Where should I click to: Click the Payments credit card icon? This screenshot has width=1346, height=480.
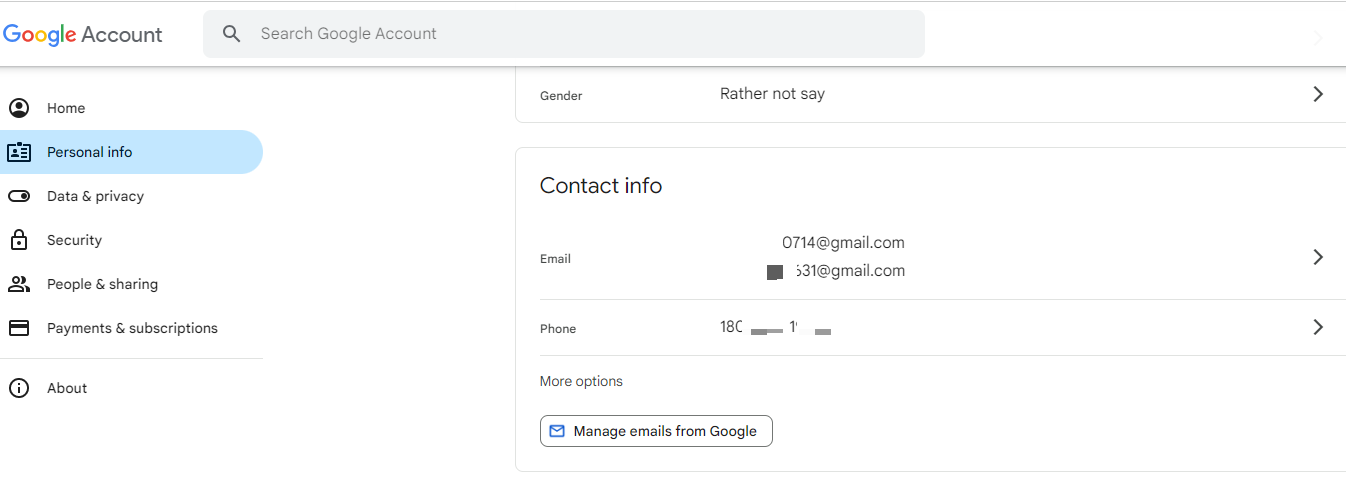tap(18, 328)
